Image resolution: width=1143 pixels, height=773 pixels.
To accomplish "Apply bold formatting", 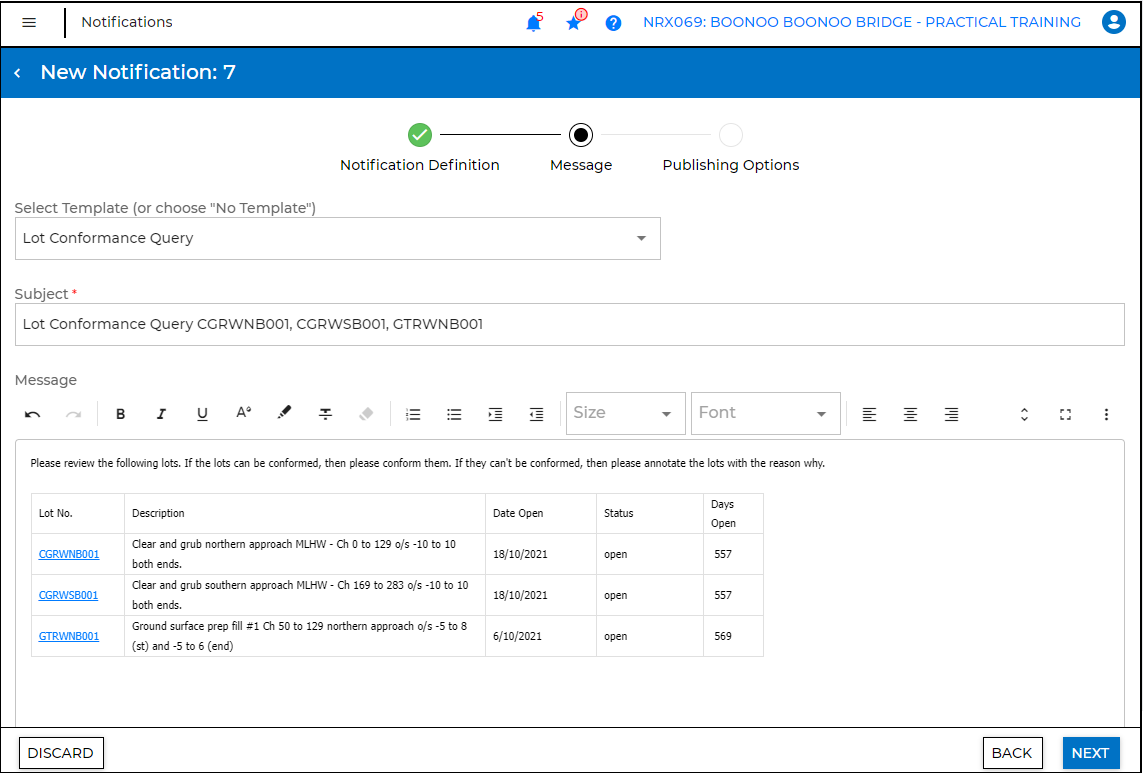I will (120, 414).
